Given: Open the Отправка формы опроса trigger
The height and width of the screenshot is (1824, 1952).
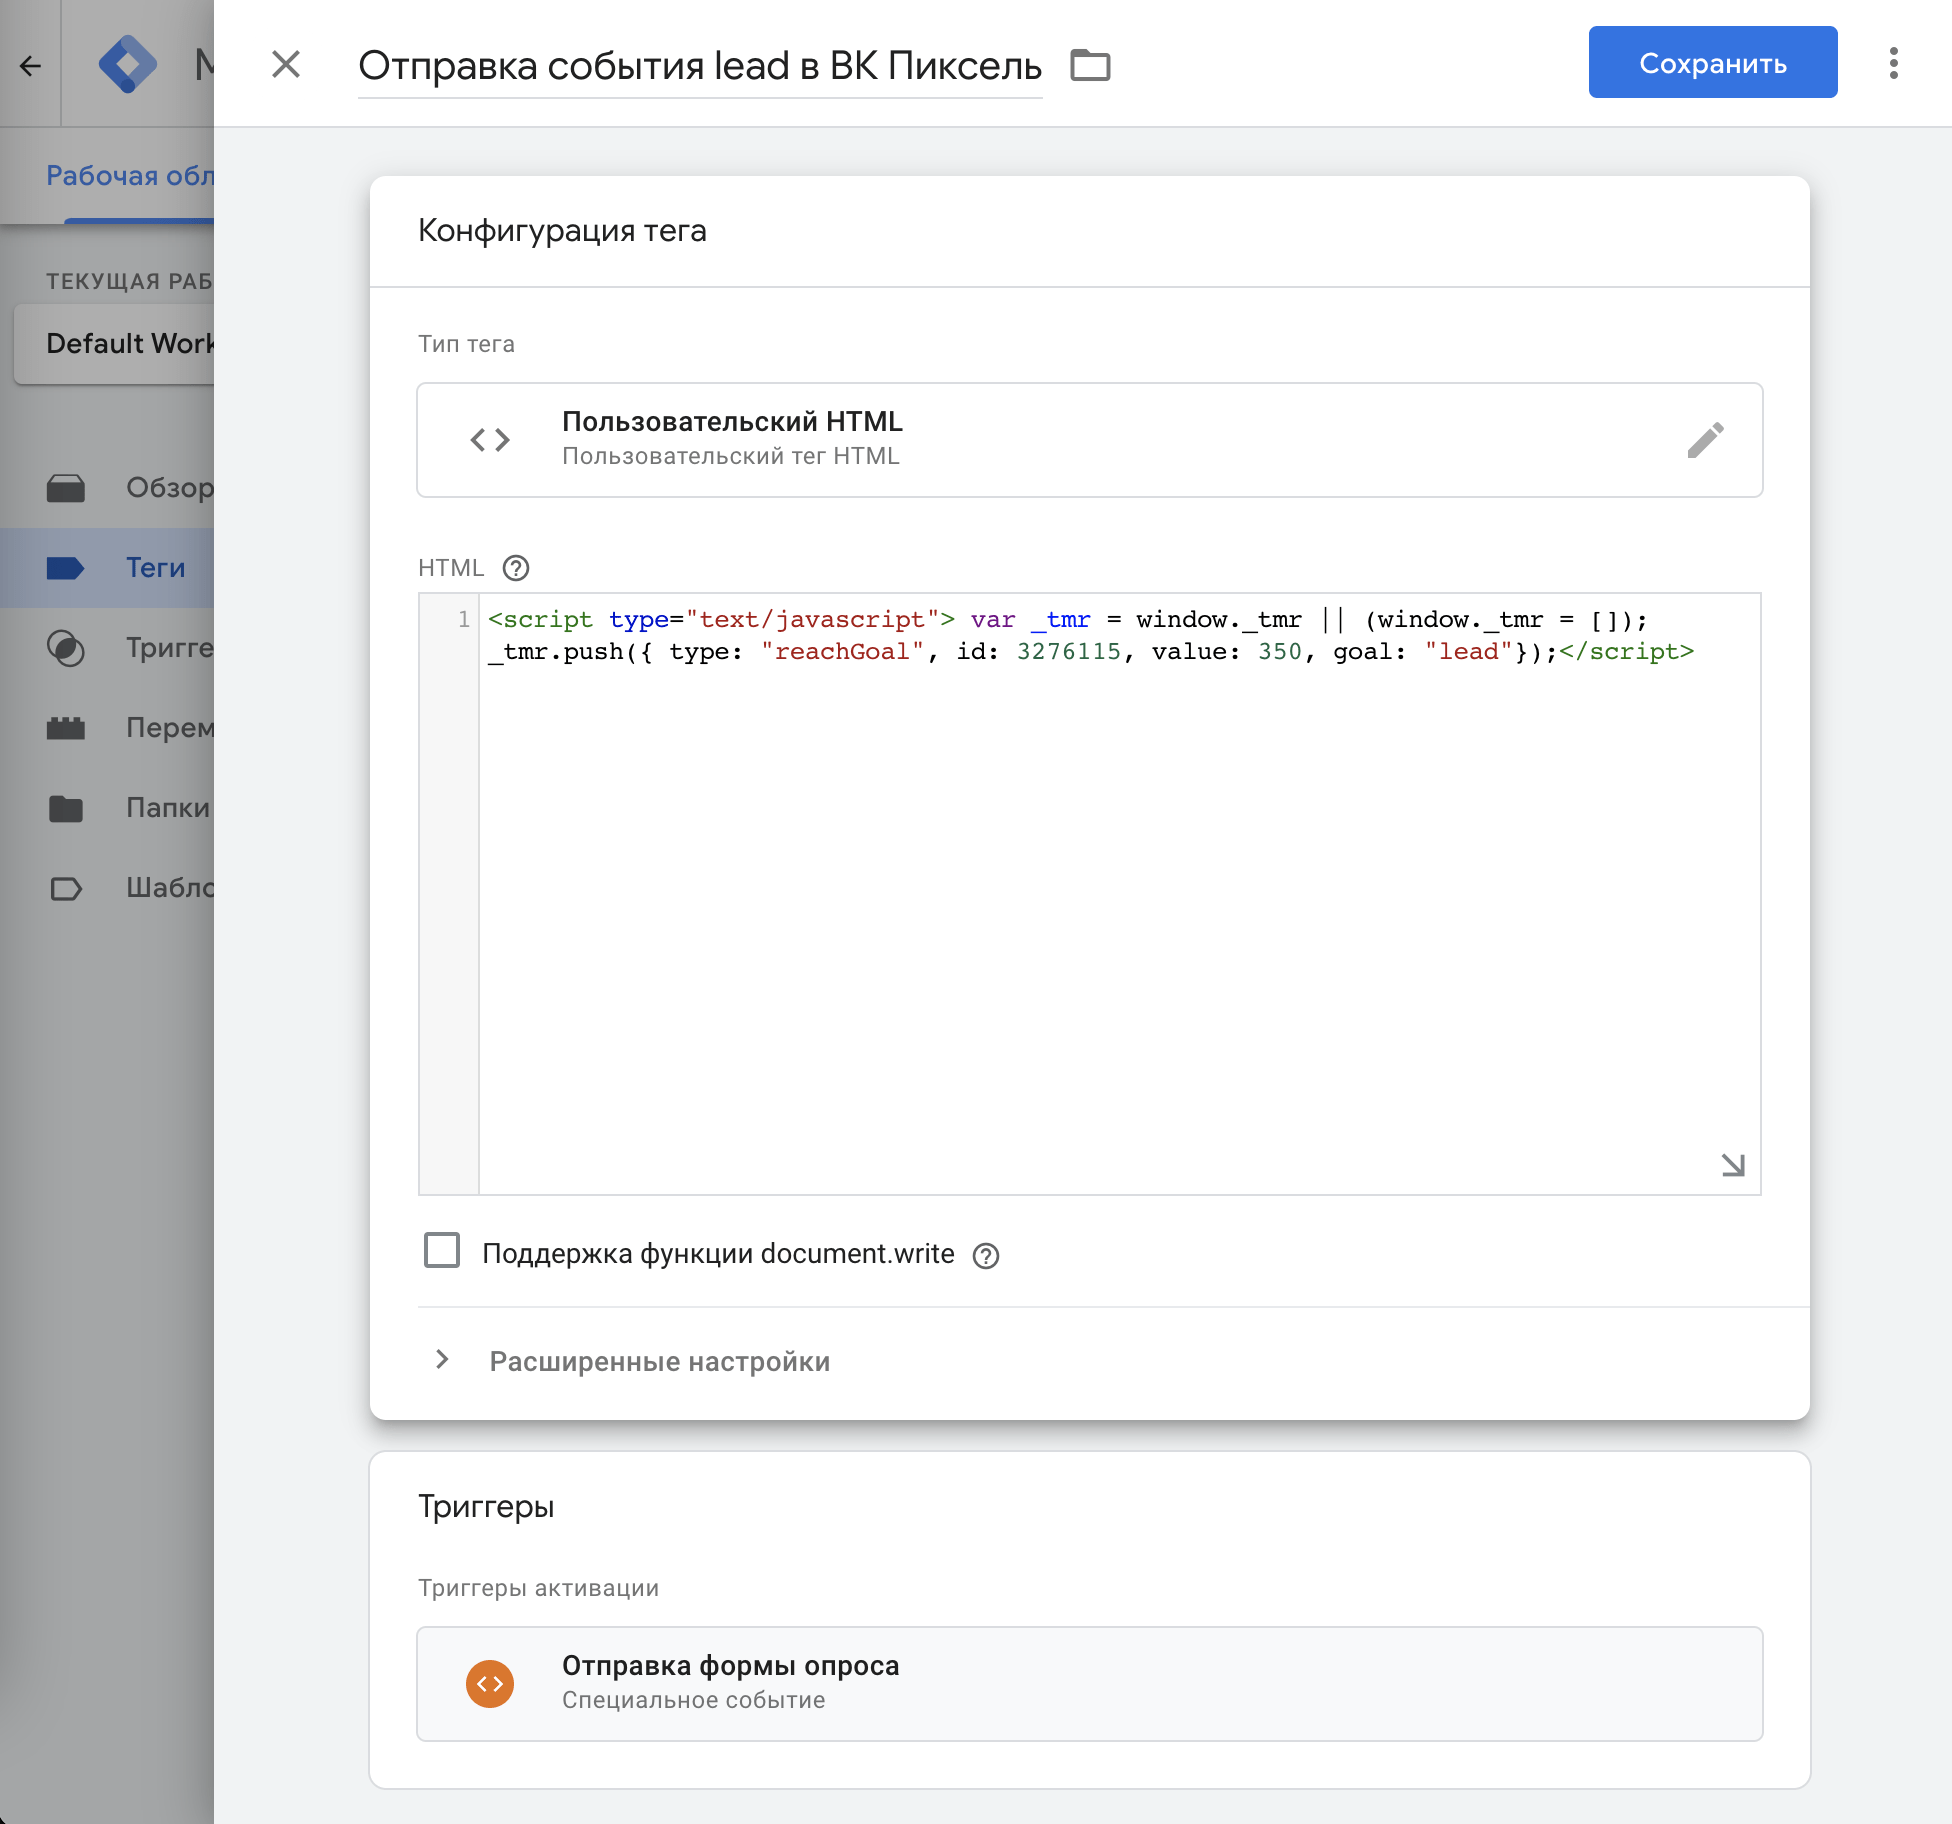Looking at the screenshot, I should 1089,1684.
